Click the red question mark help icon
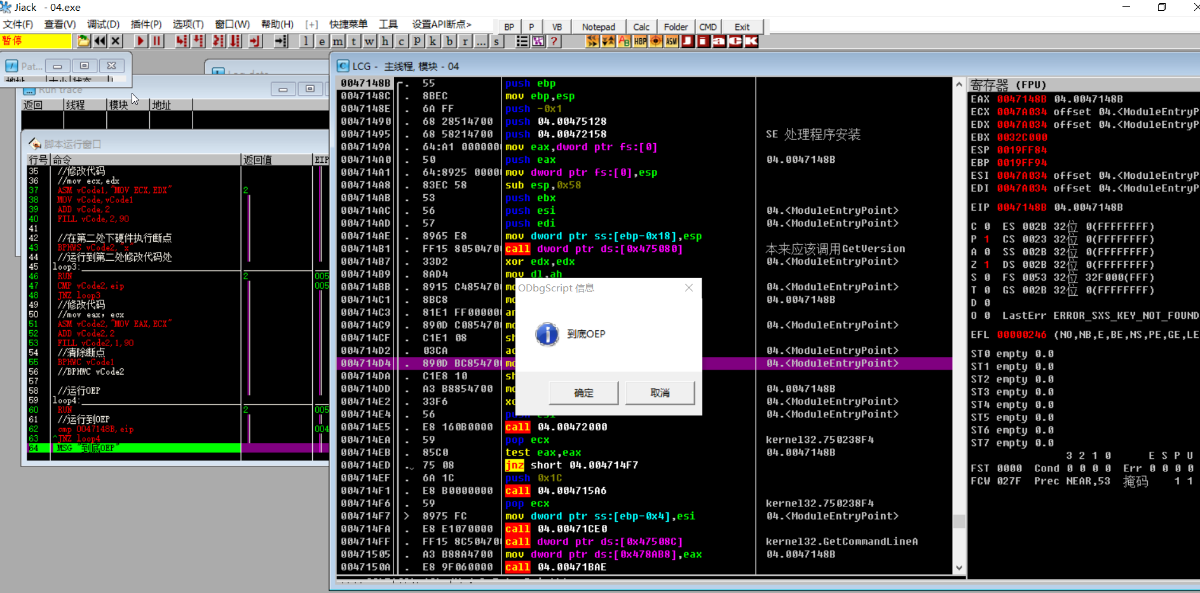 (x=554, y=41)
